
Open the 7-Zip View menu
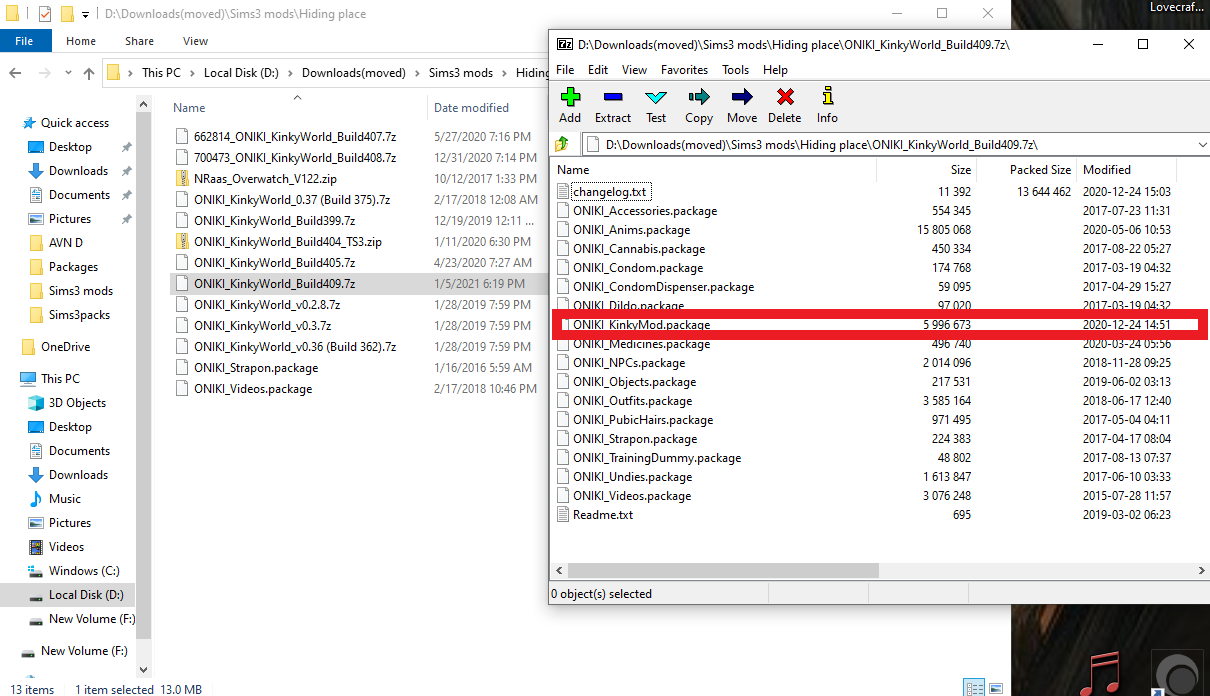[634, 70]
